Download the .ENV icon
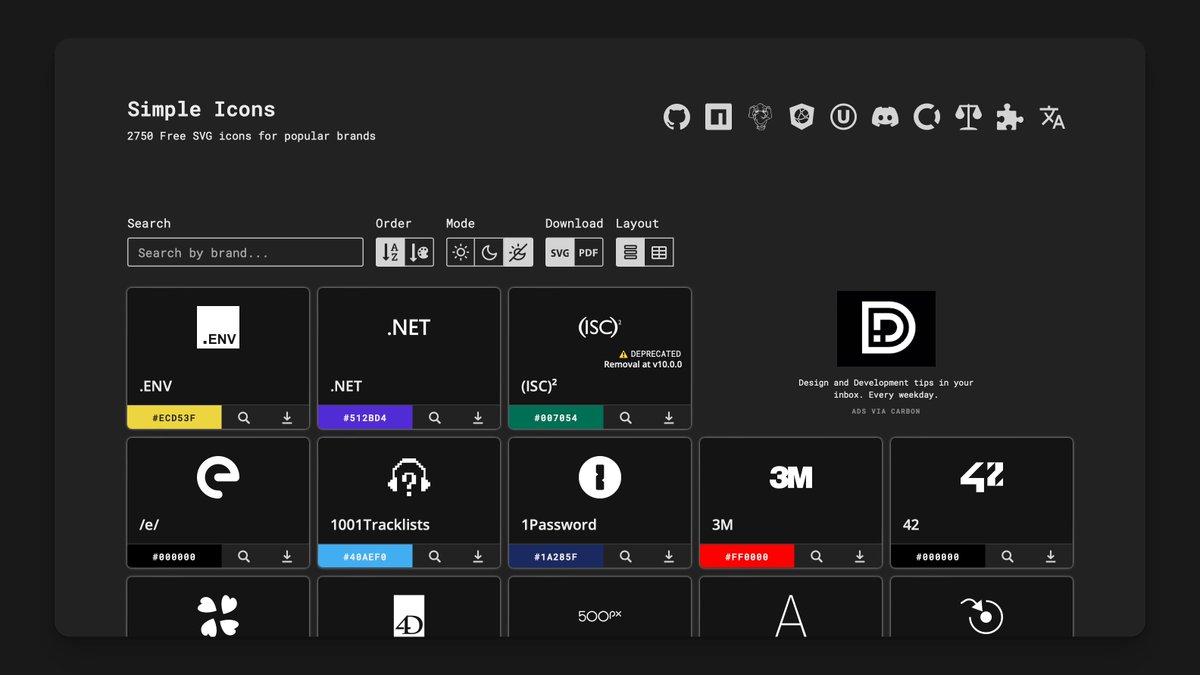The height and width of the screenshot is (675, 1200). pyautogui.click(x=287, y=418)
